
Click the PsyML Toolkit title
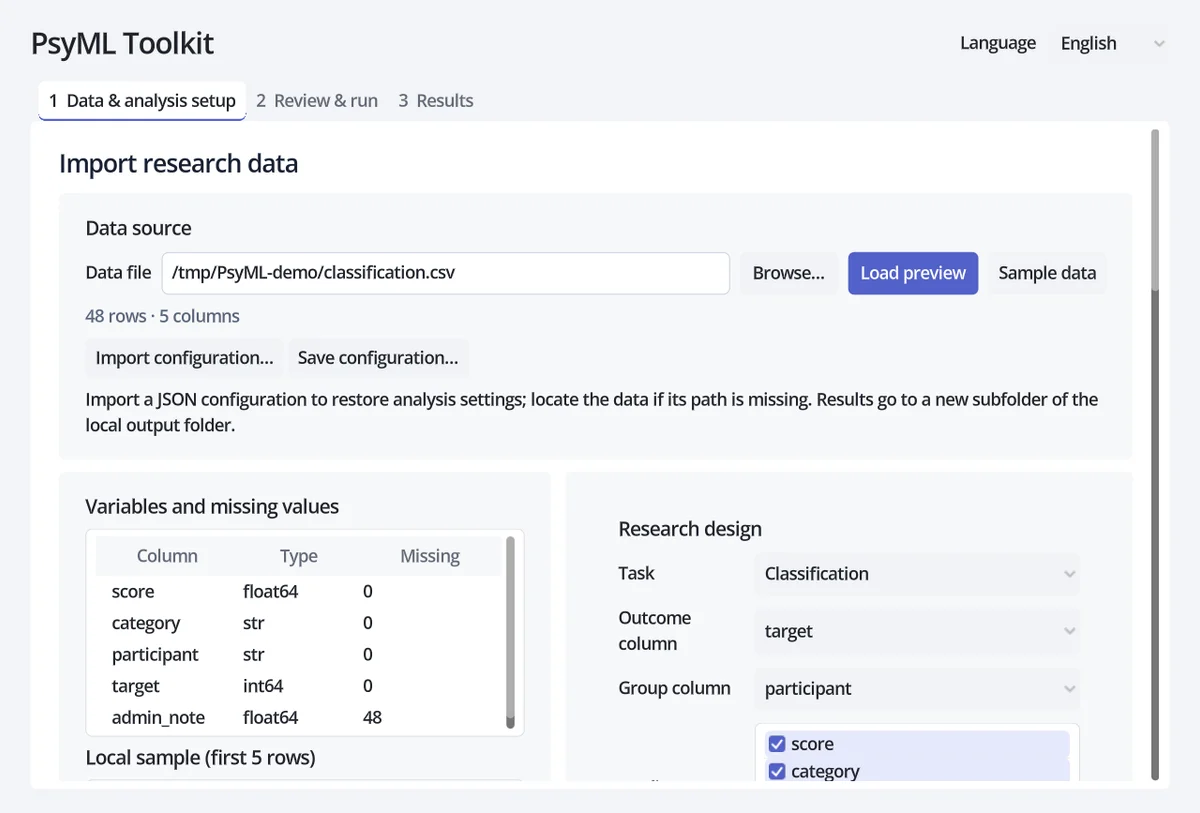pos(122,44)
